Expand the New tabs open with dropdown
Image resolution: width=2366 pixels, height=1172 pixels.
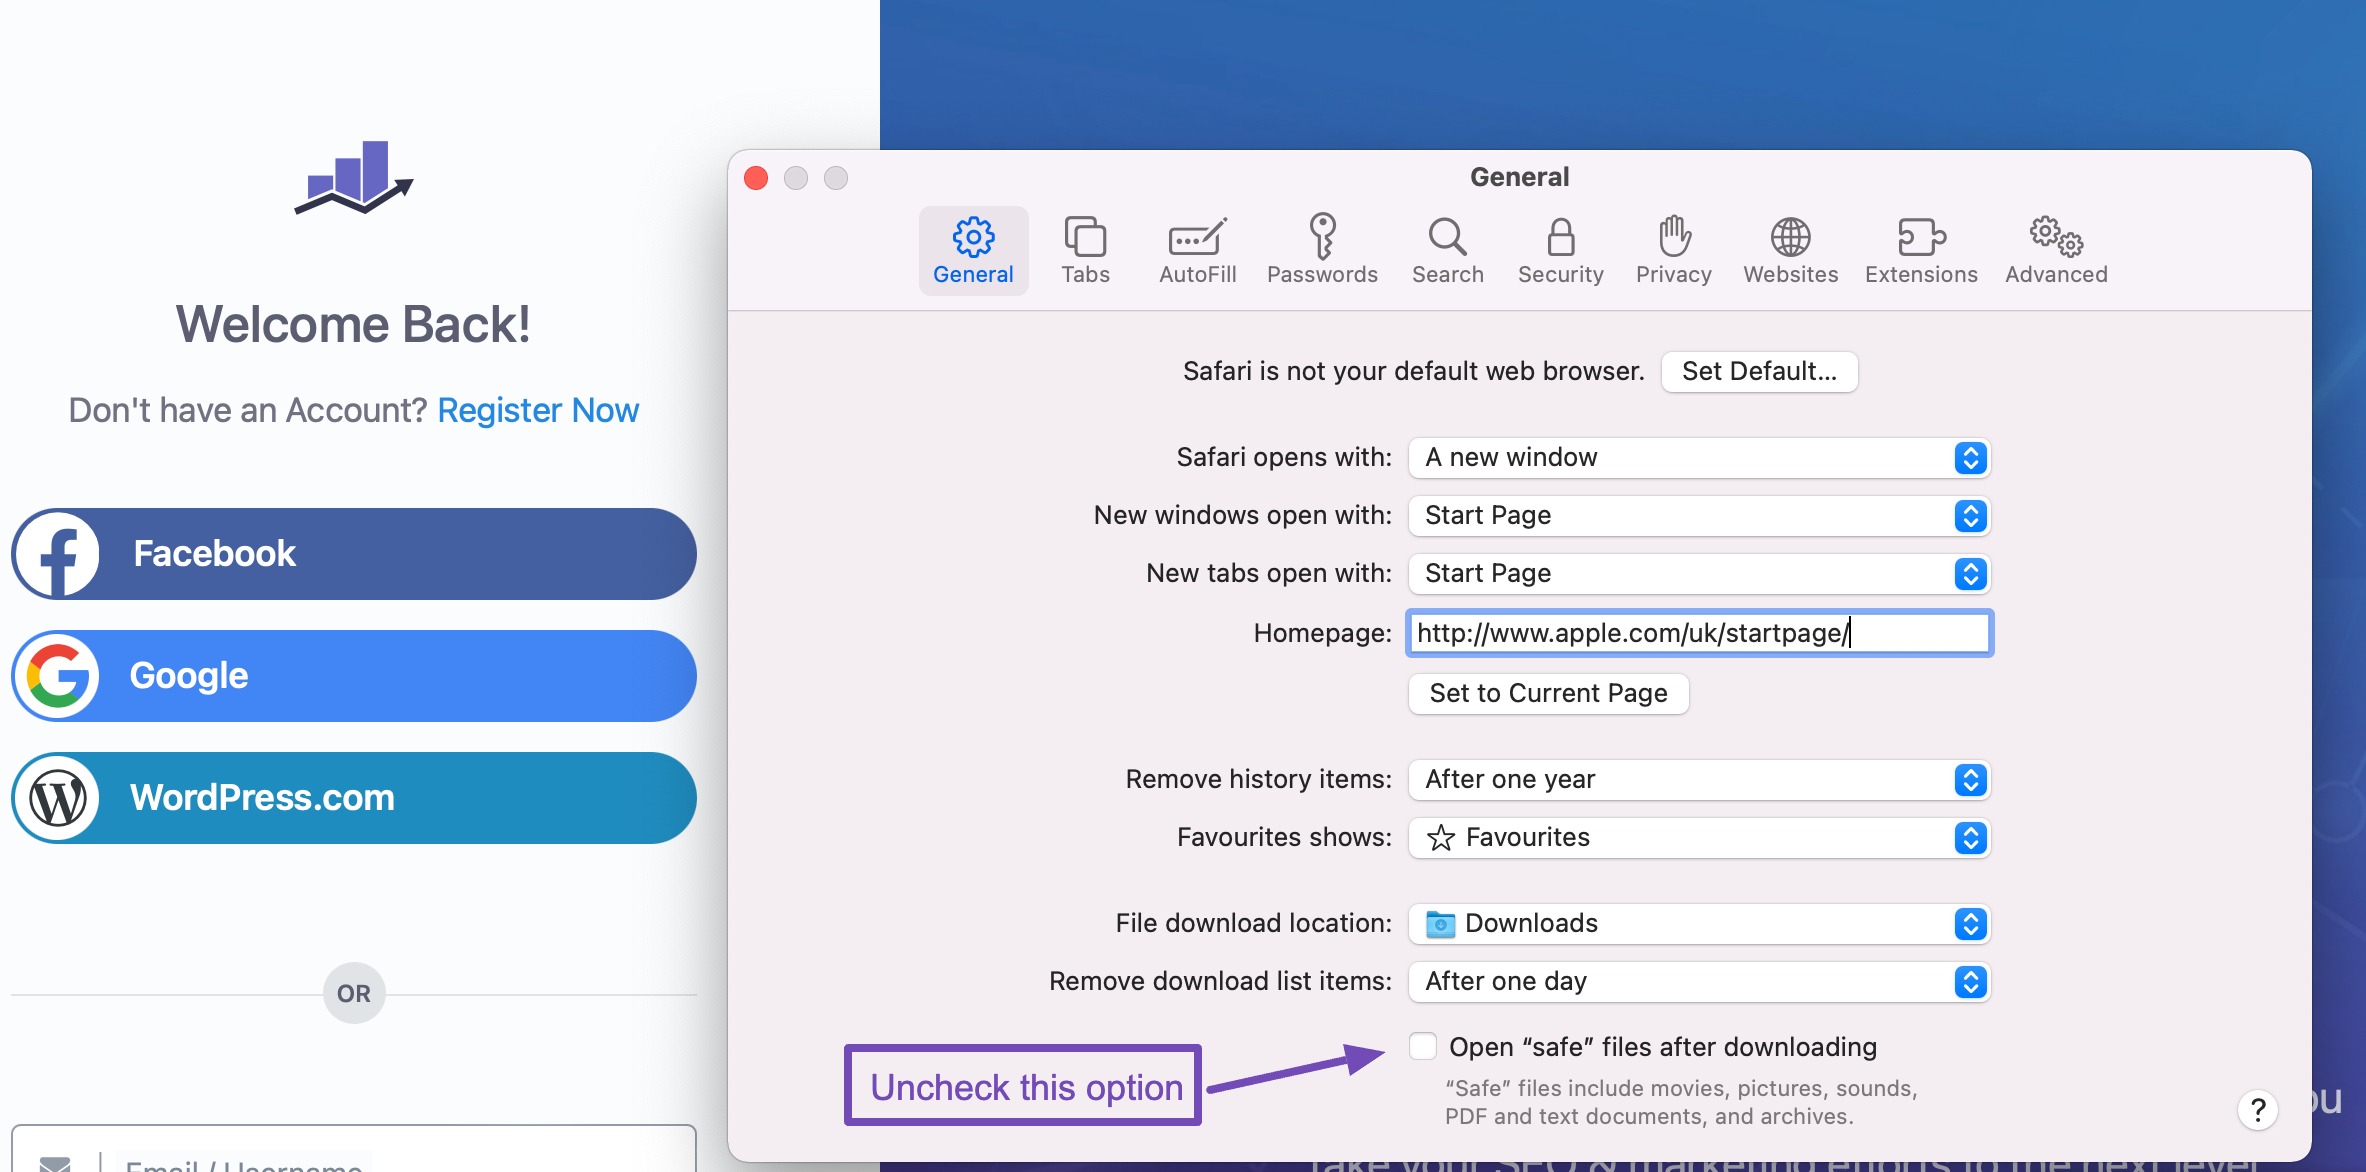1699,574
